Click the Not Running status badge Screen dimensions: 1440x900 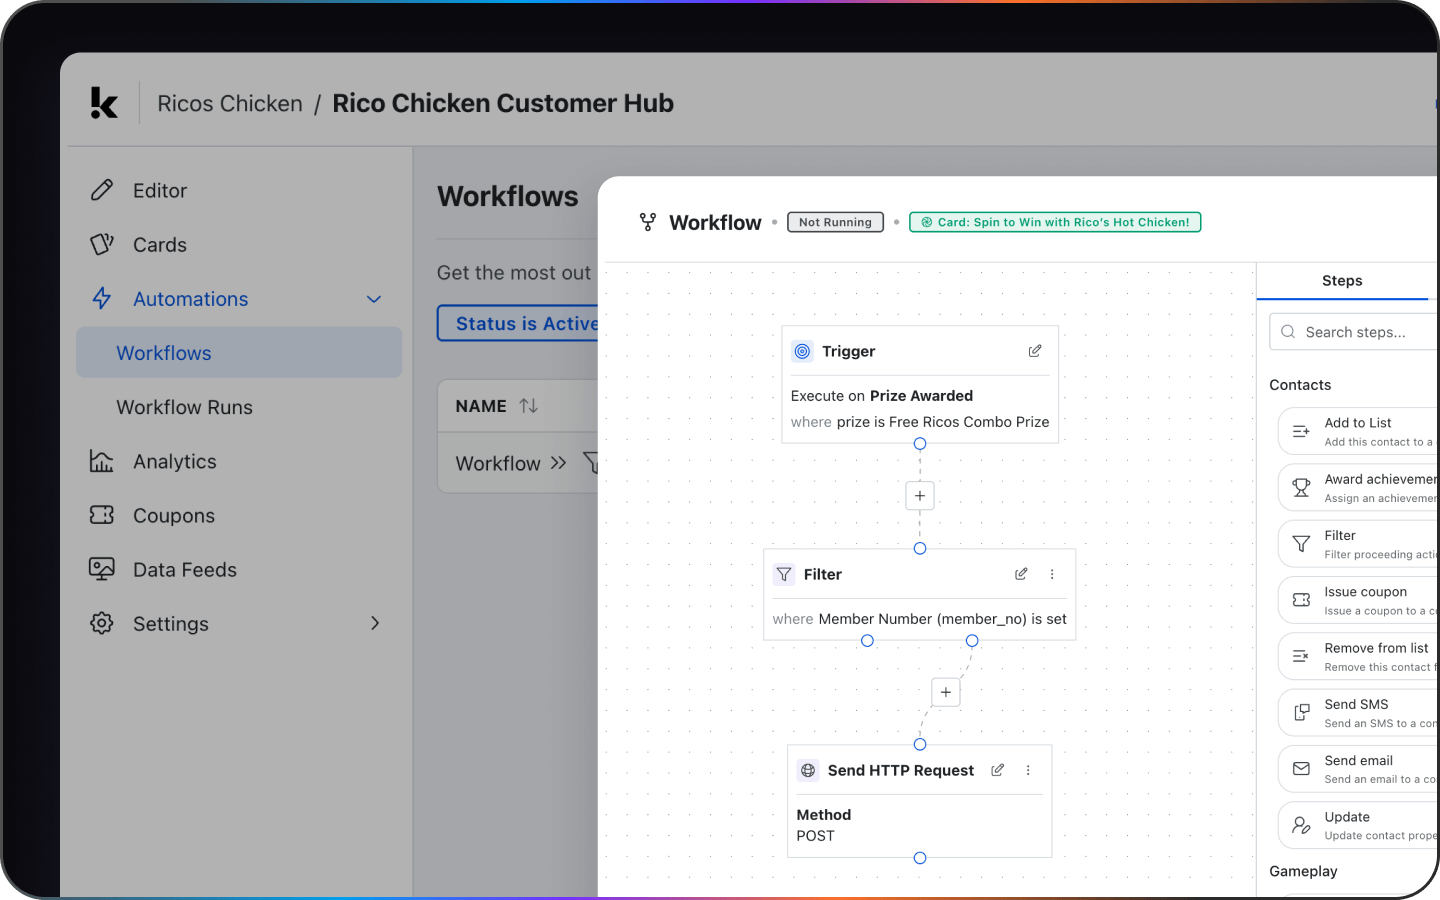pos(835,222)
